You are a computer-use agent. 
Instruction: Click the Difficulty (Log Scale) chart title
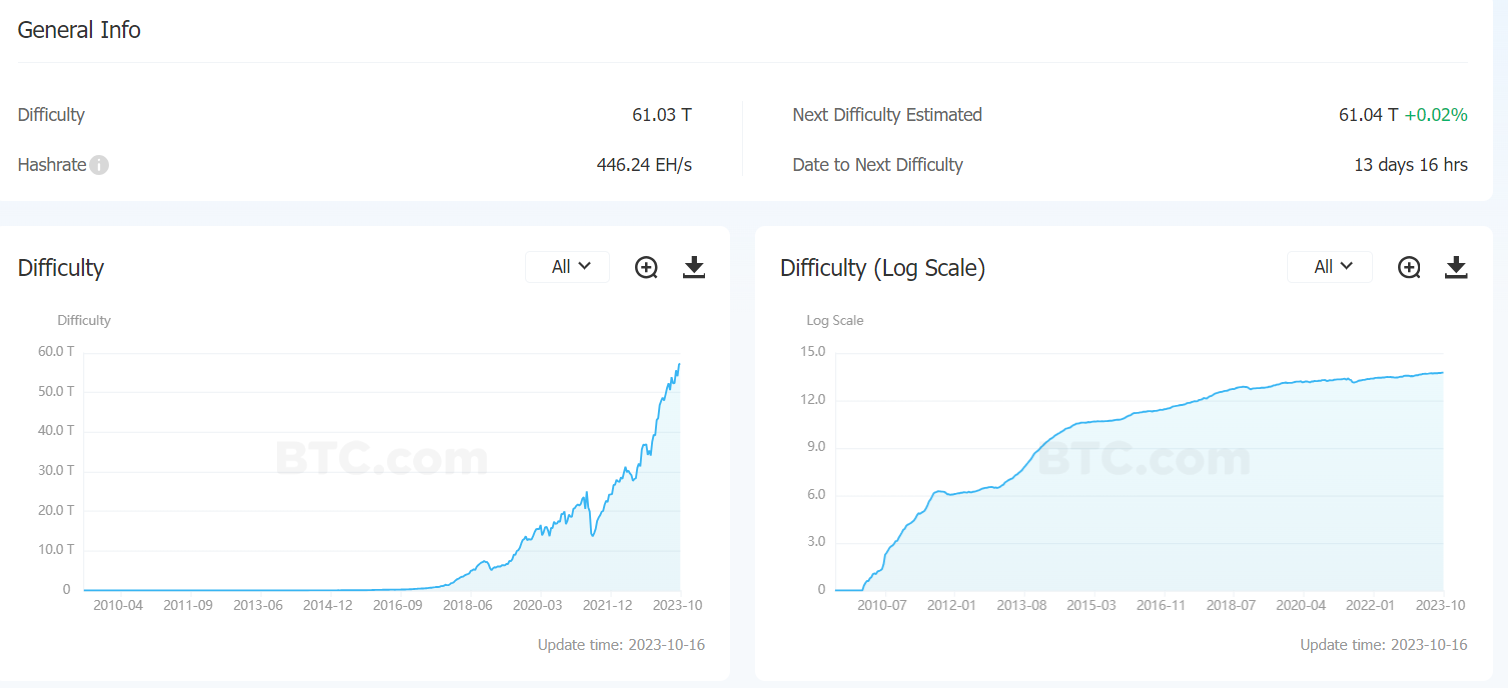pos(882,268)
